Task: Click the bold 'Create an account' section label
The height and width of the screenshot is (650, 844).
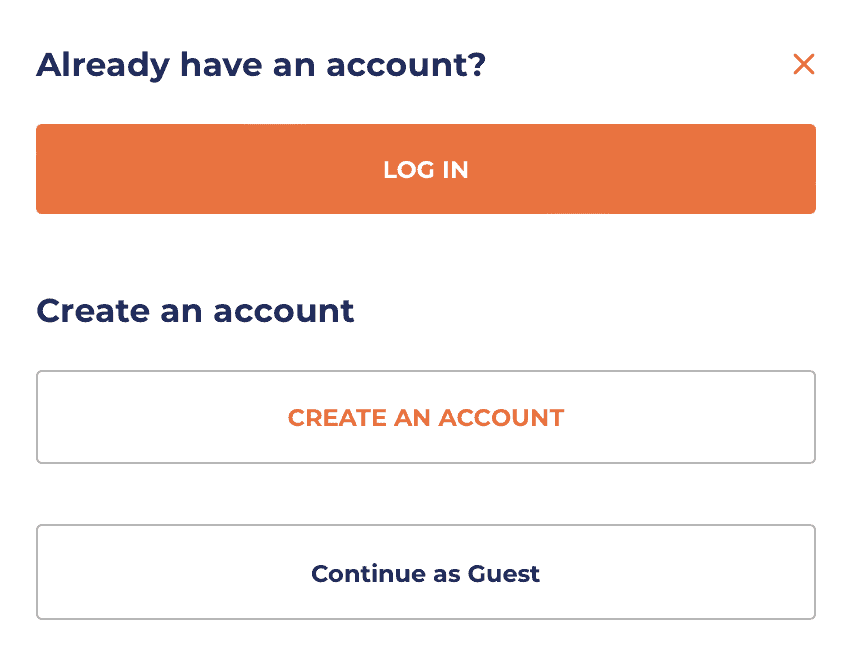Action: 195,310
